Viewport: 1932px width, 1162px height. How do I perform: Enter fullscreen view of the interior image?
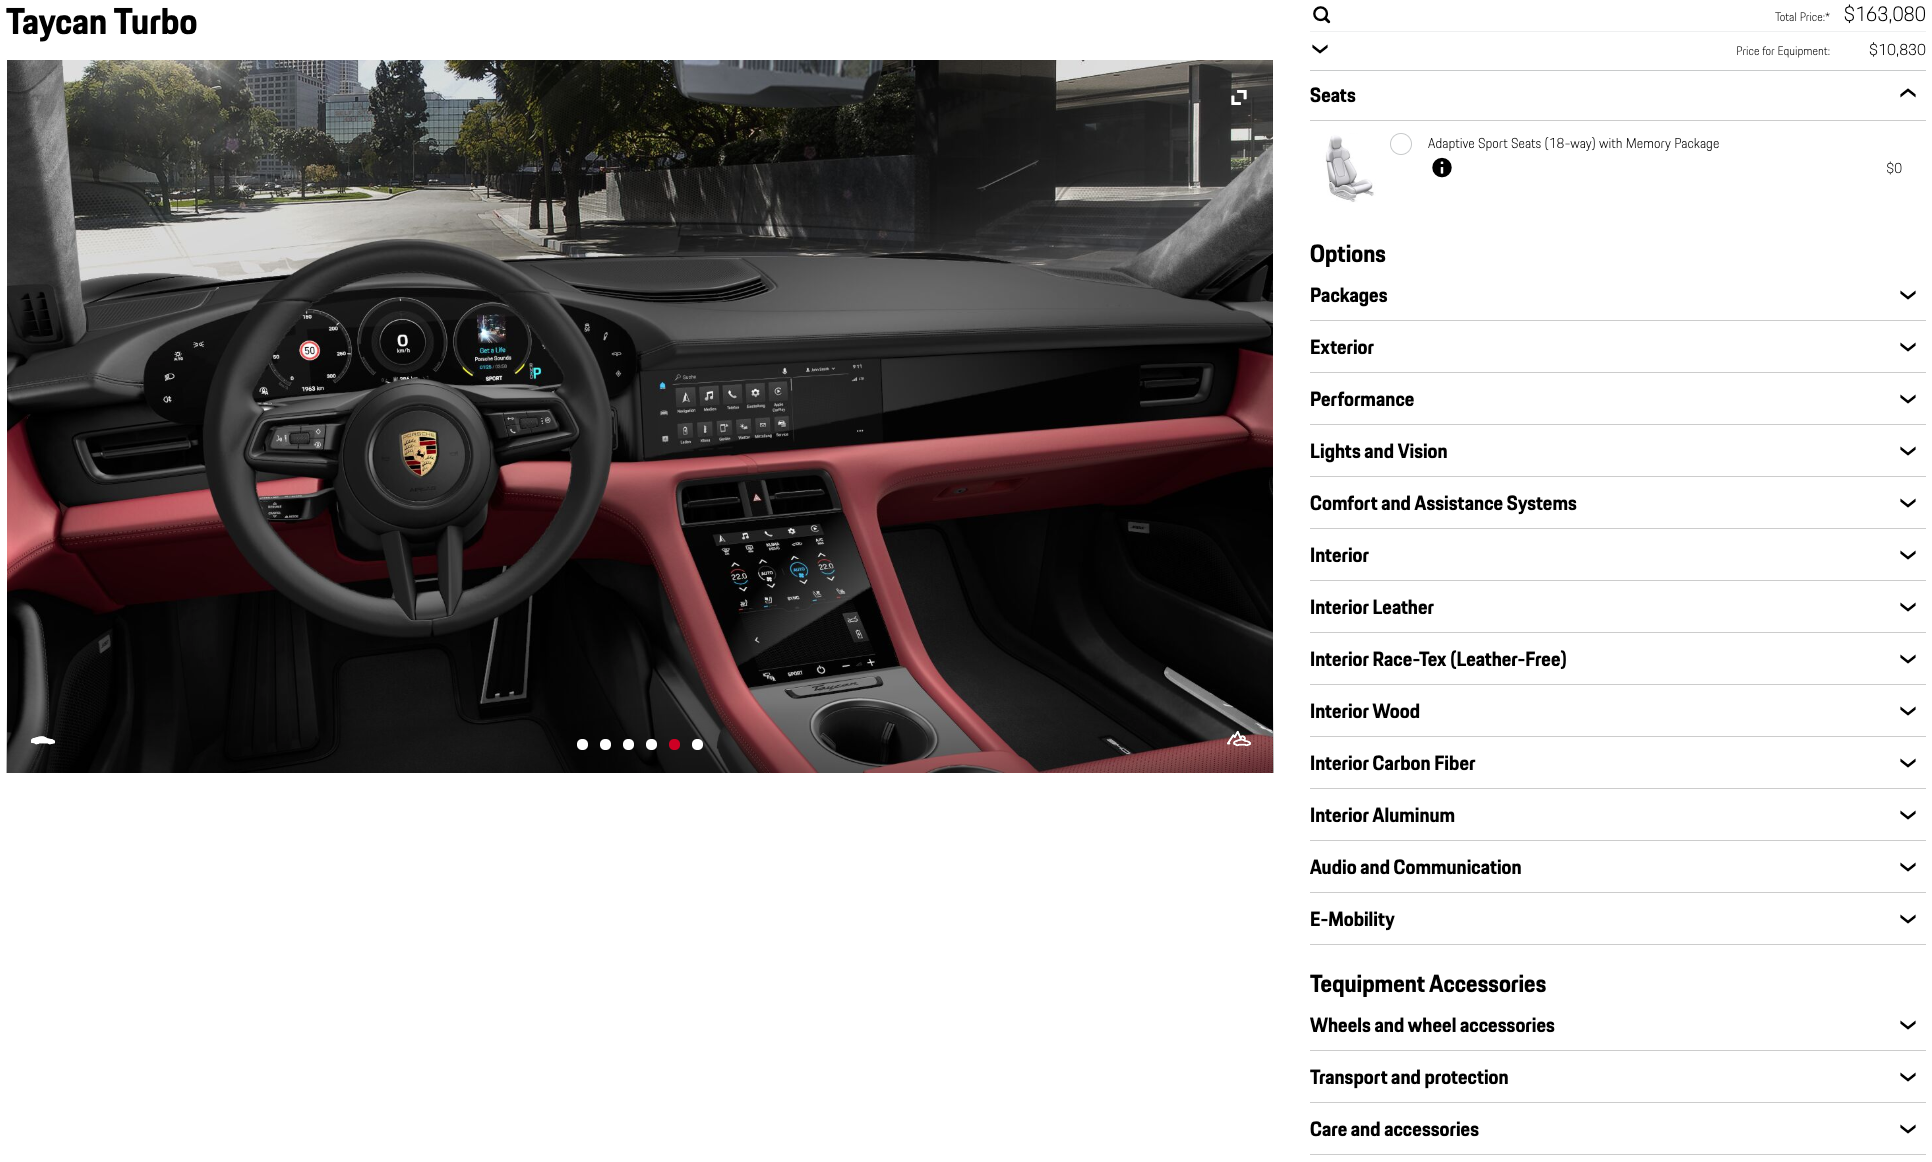(x=1239, y=97)
